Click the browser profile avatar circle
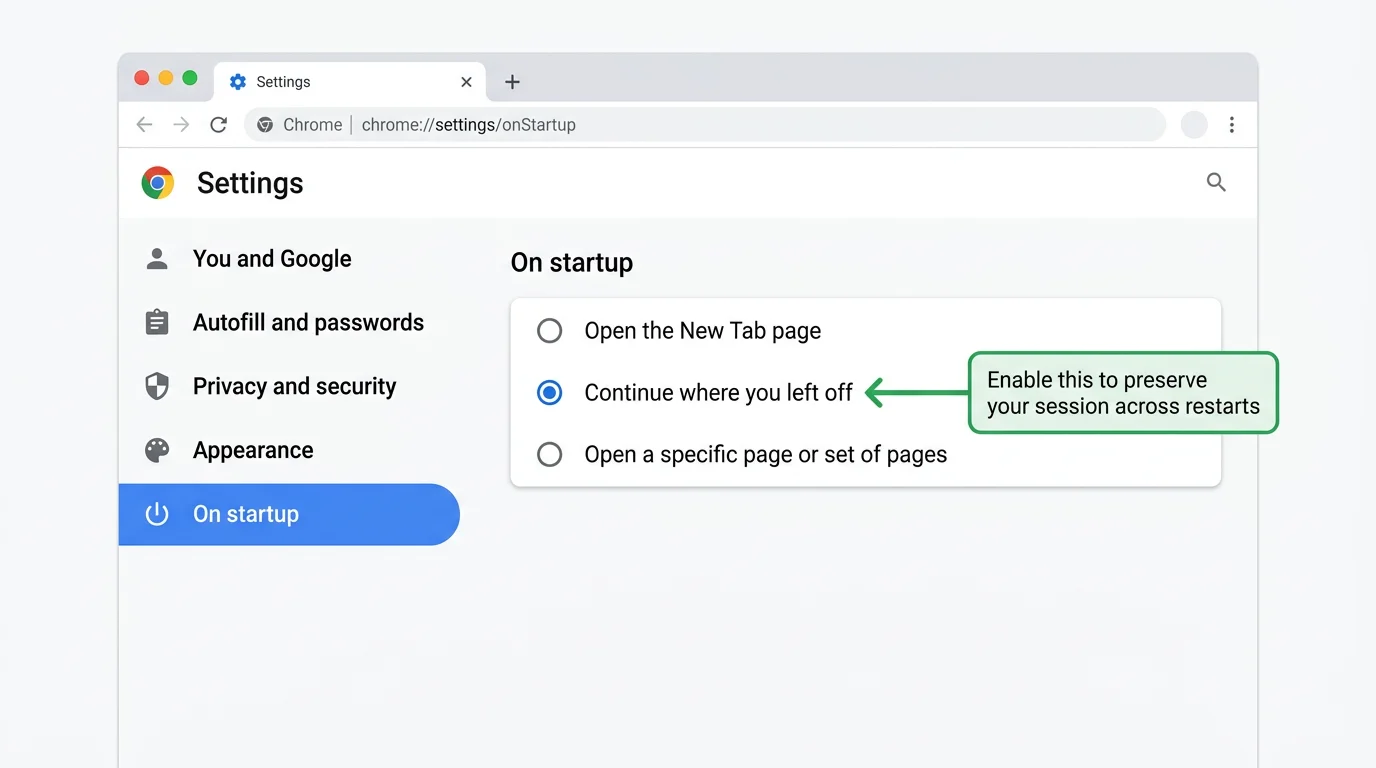 (1194, 124)
